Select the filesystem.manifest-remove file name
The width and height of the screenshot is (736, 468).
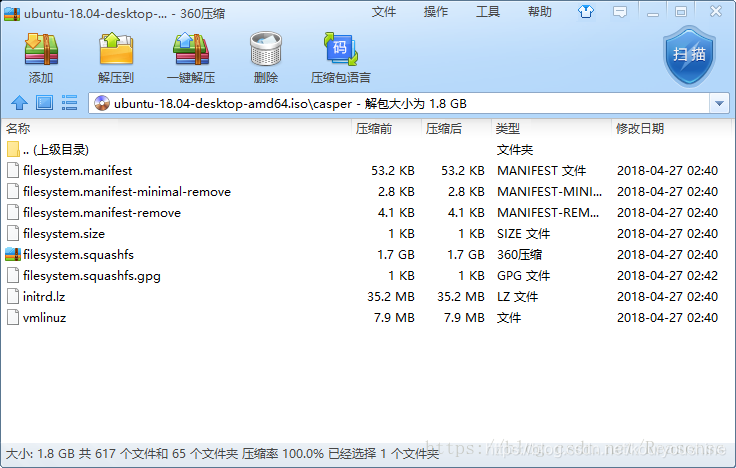click(x=102, y=213)
